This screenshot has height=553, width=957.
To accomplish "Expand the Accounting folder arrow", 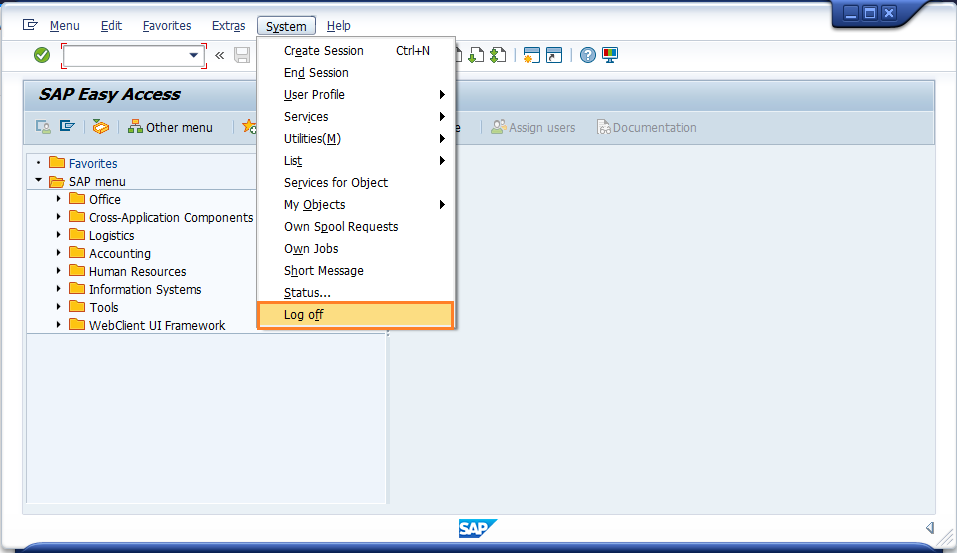I will [x=59, y=253].
